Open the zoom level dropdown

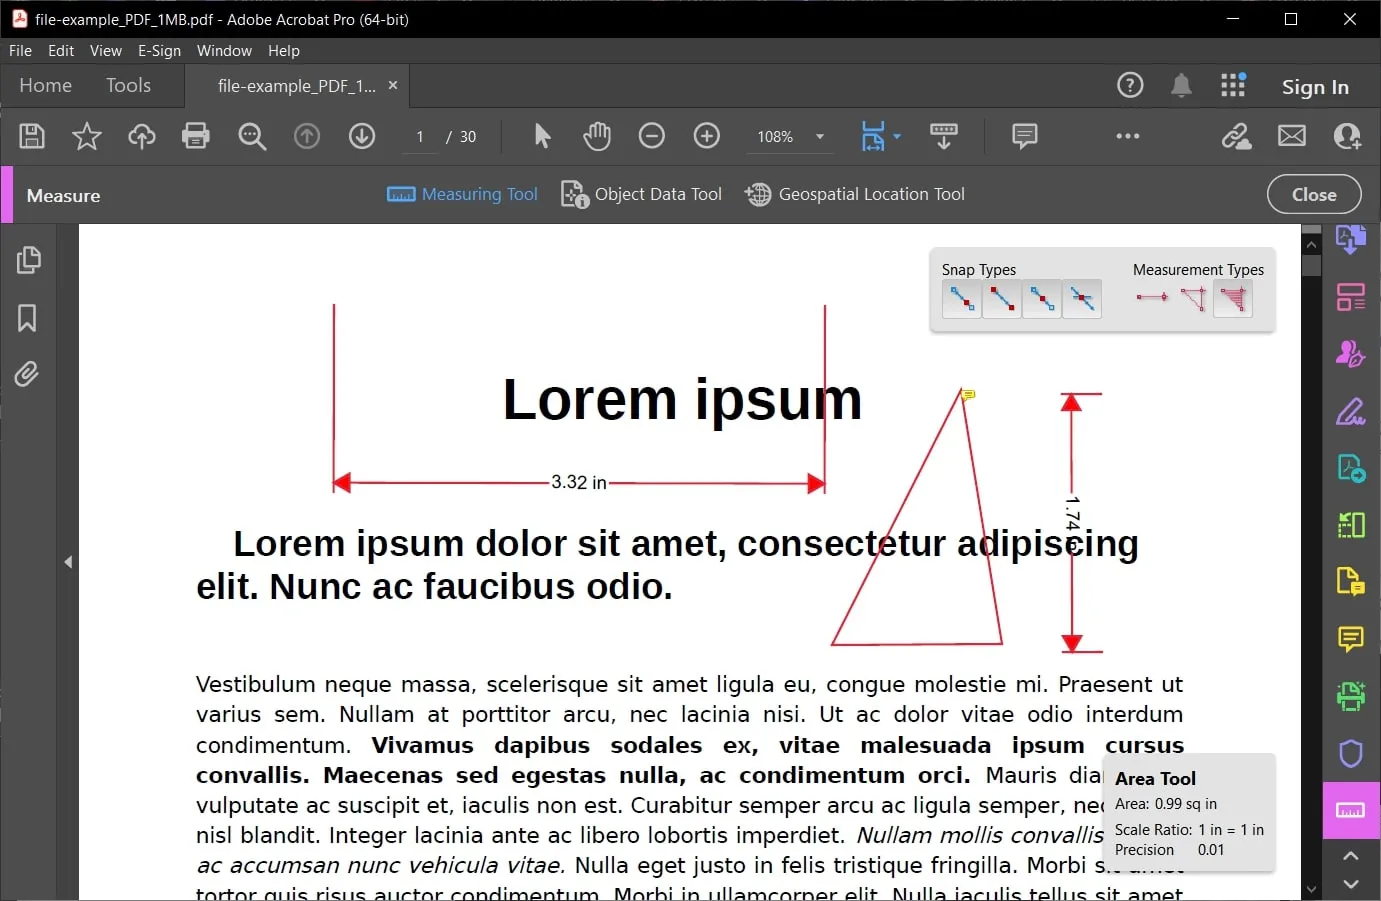coord(820,137)
